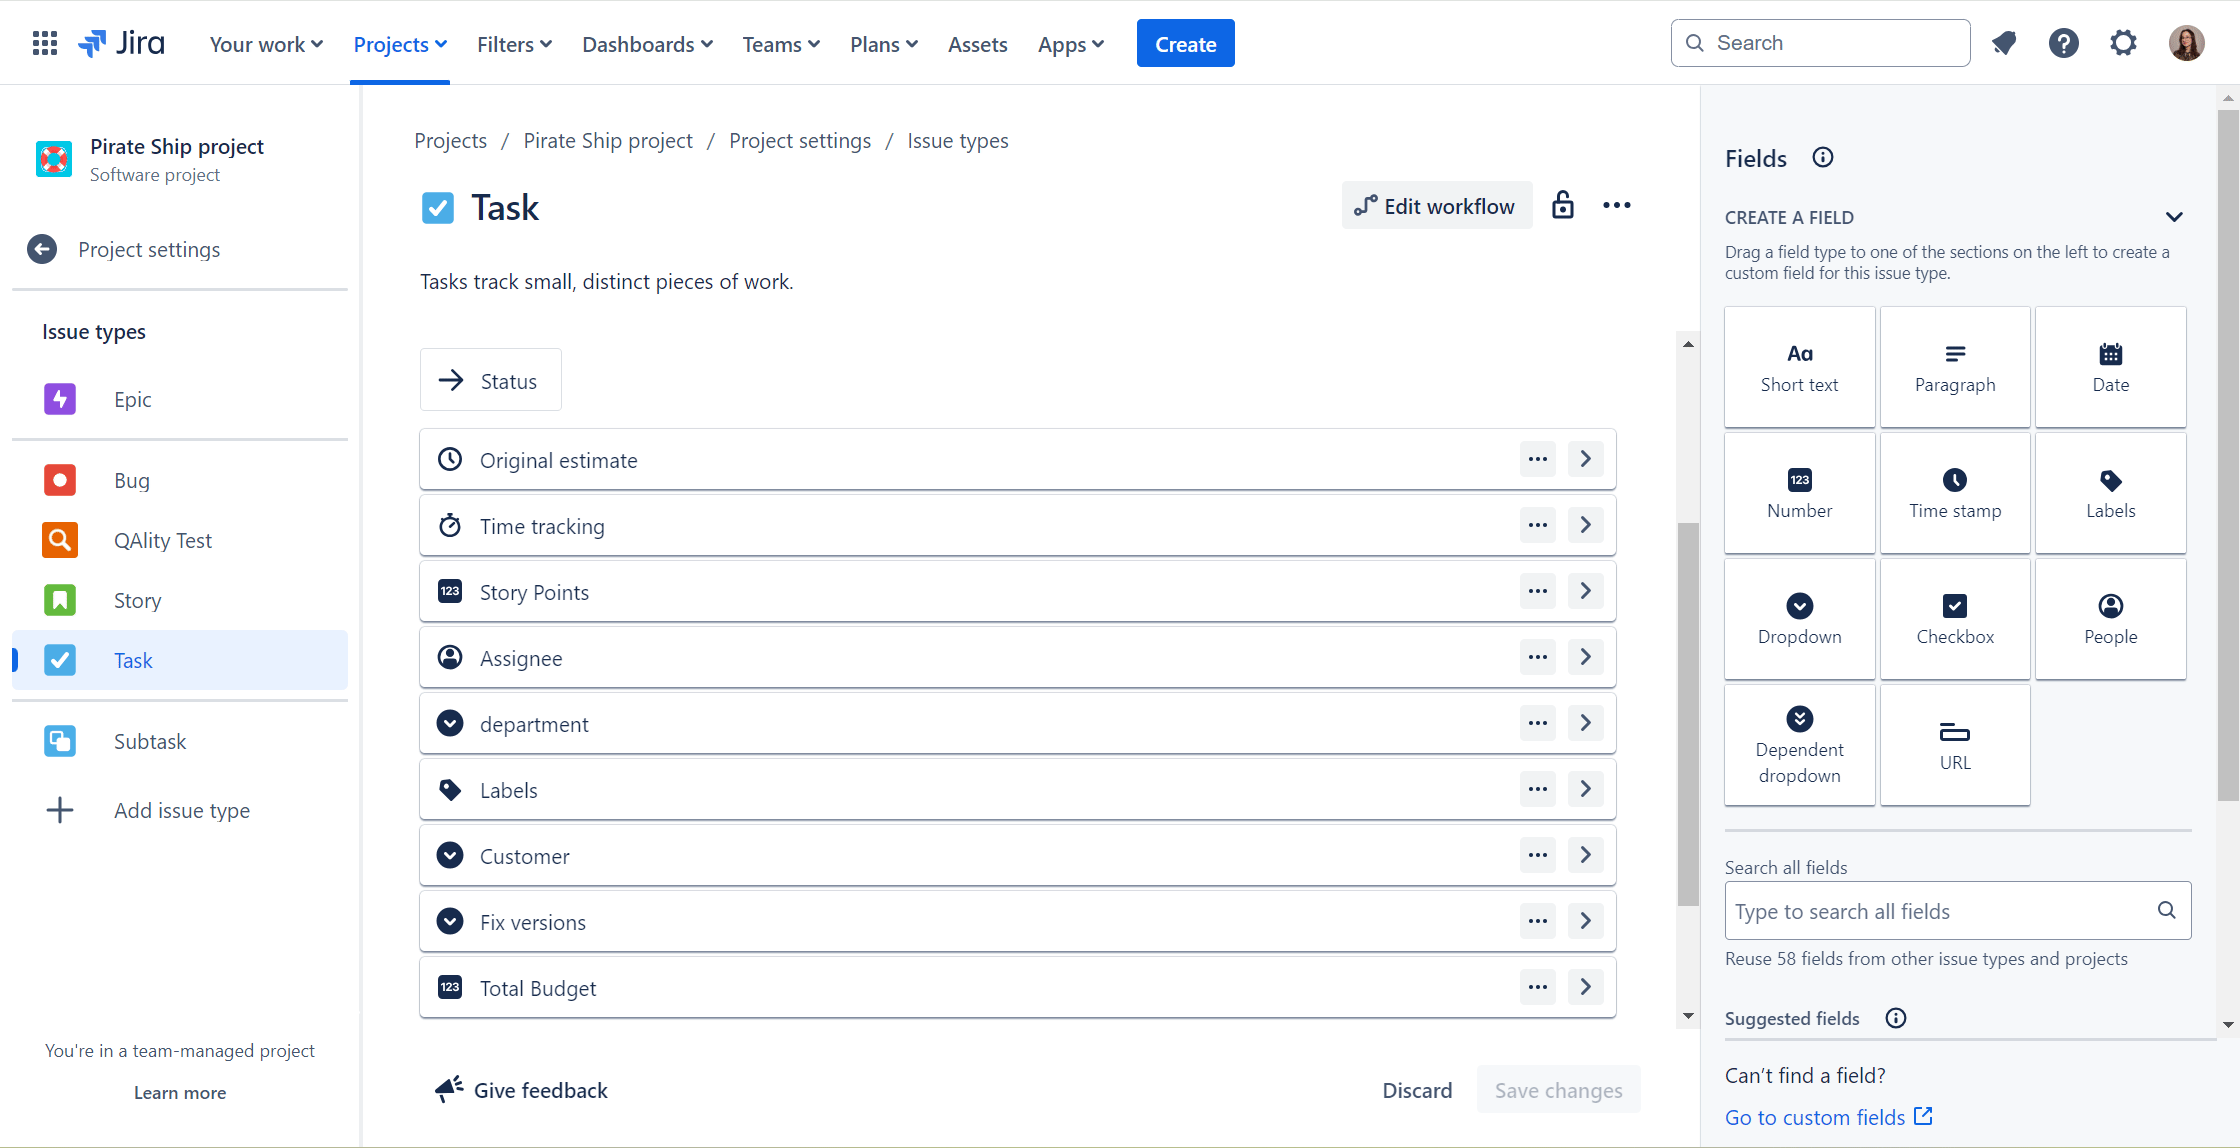Open the help question mark icon
This screenshot has height=1148, width=2240.
(x=2064, y=43)
